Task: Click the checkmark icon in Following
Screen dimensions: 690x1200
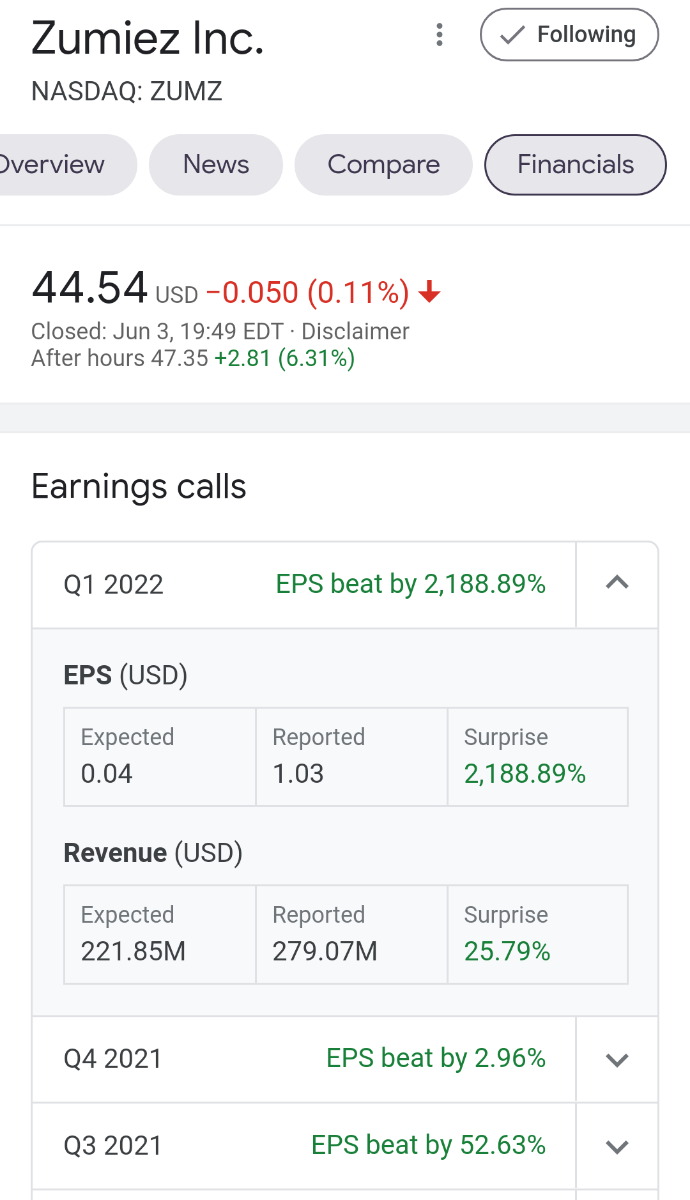Action: 512,35
